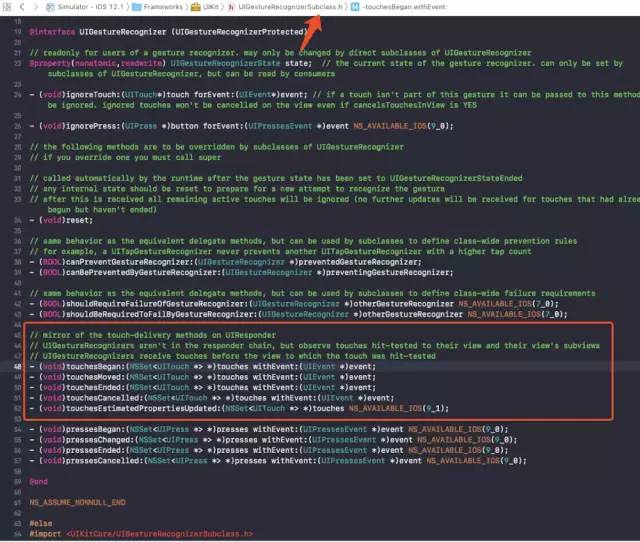Viewport: 640px width, 542px height.
Task: Open the related items grid menu
Action: [7, 7]
